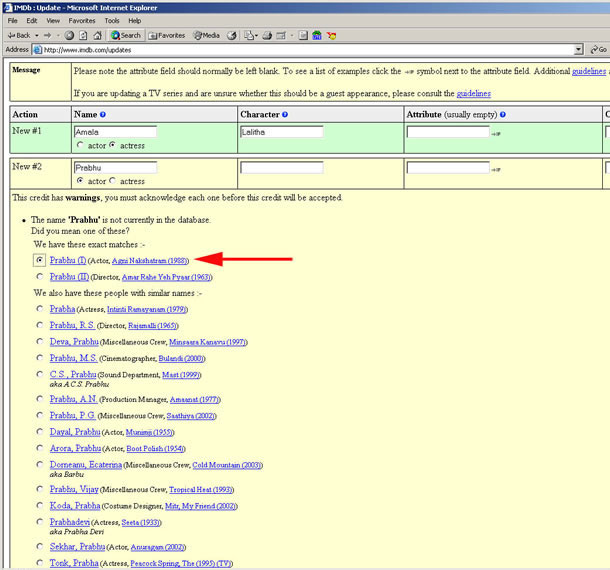Open the Domeanu, Ecaterina name link

pos(86,465)
